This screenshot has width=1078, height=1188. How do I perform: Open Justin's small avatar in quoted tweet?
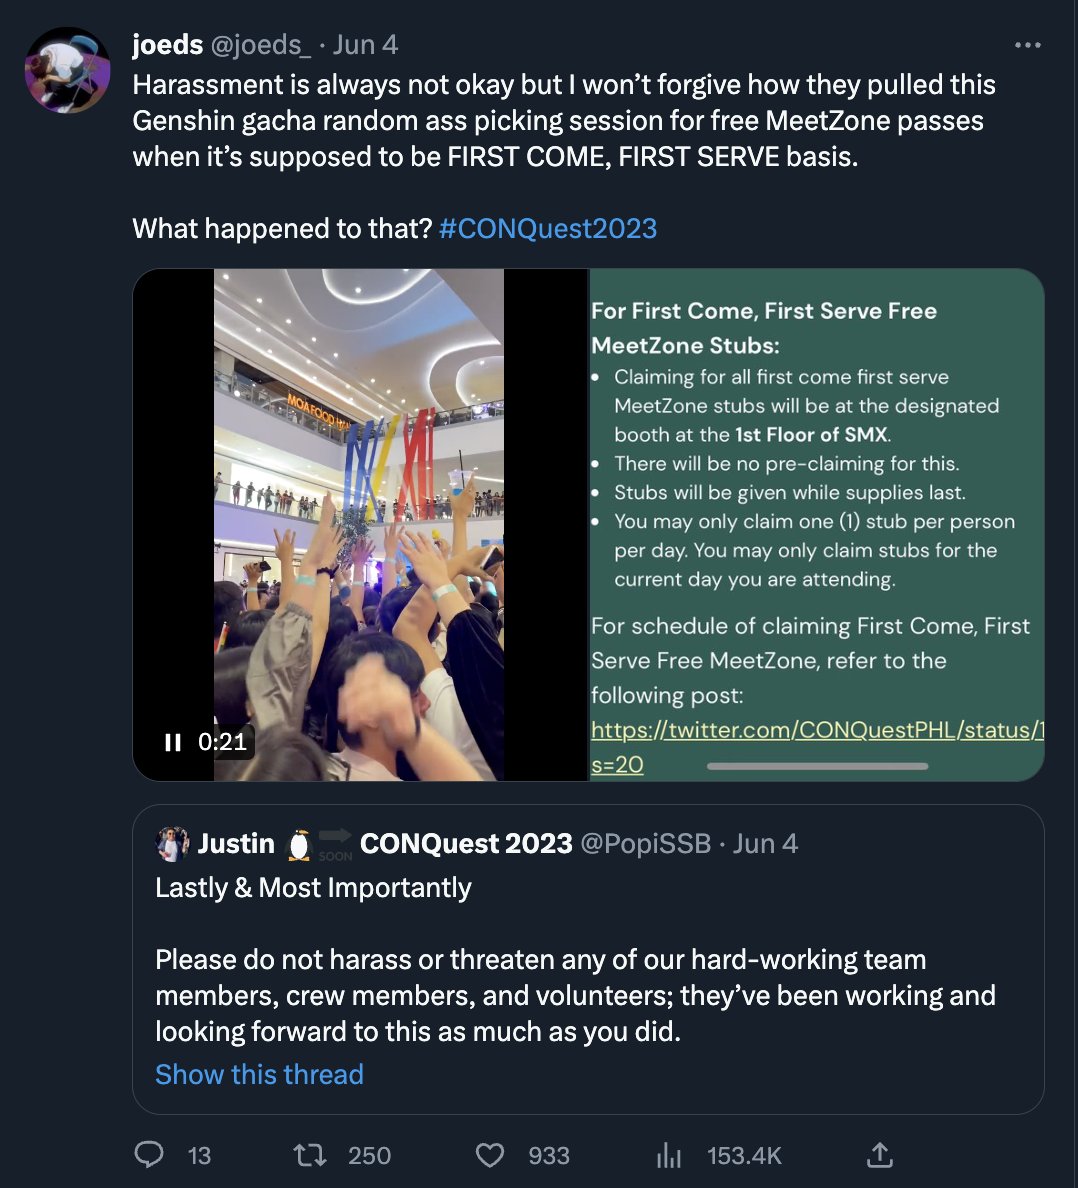click(x=172, y=843)
